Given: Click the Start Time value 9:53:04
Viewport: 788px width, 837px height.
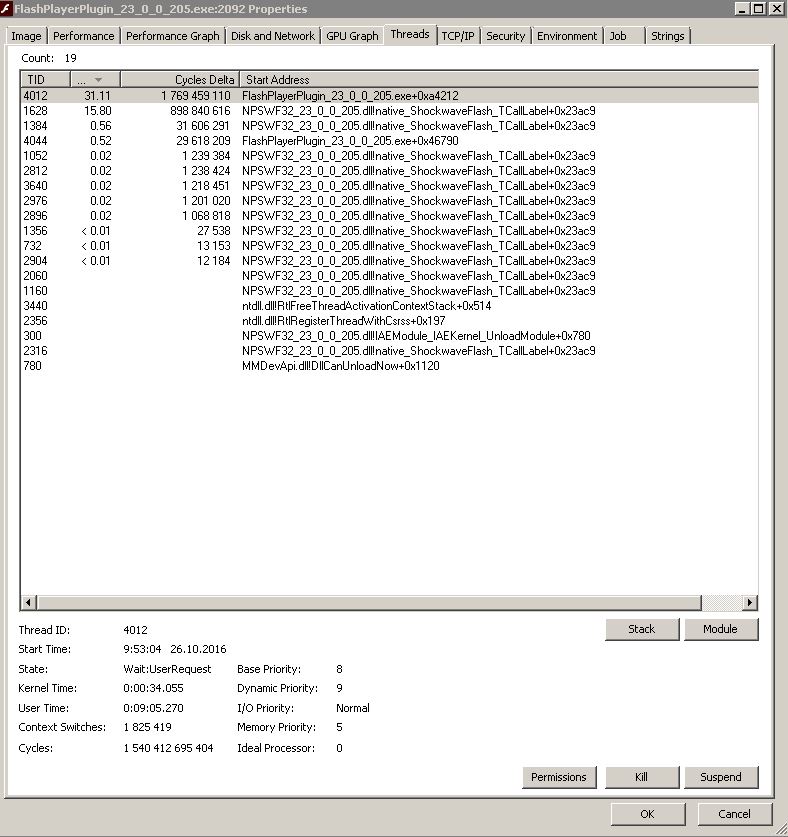Looking at the screenshot, I should pos(142,649).
